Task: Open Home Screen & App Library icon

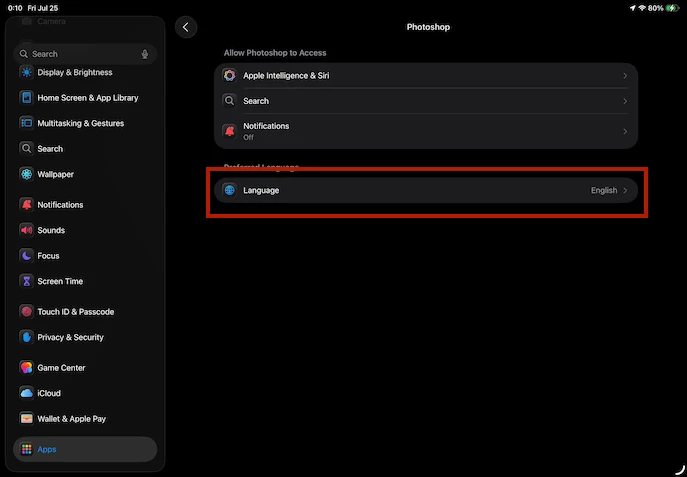Action: pyautogui.click(x=26, y=98)
